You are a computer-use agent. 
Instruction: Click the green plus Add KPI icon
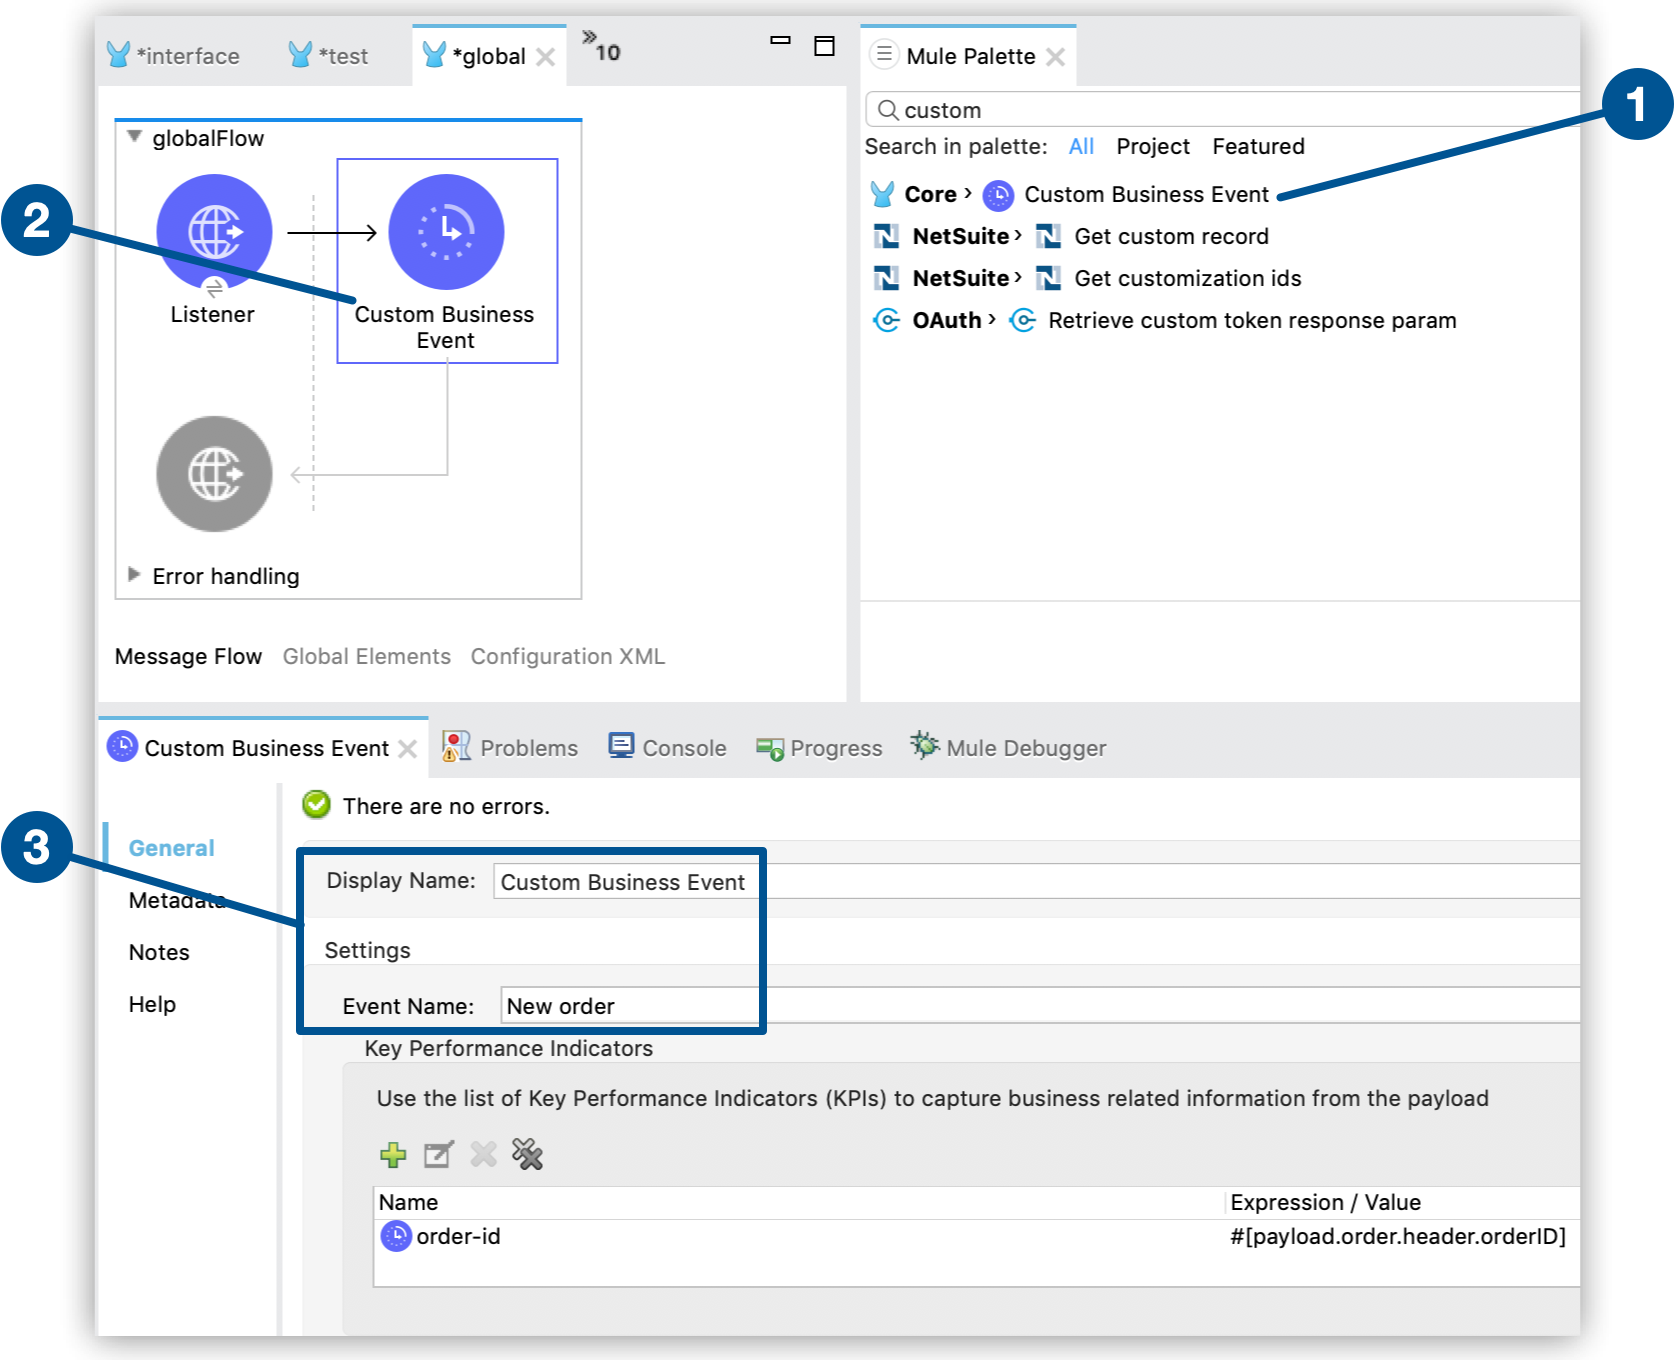tap(393, 1155)
